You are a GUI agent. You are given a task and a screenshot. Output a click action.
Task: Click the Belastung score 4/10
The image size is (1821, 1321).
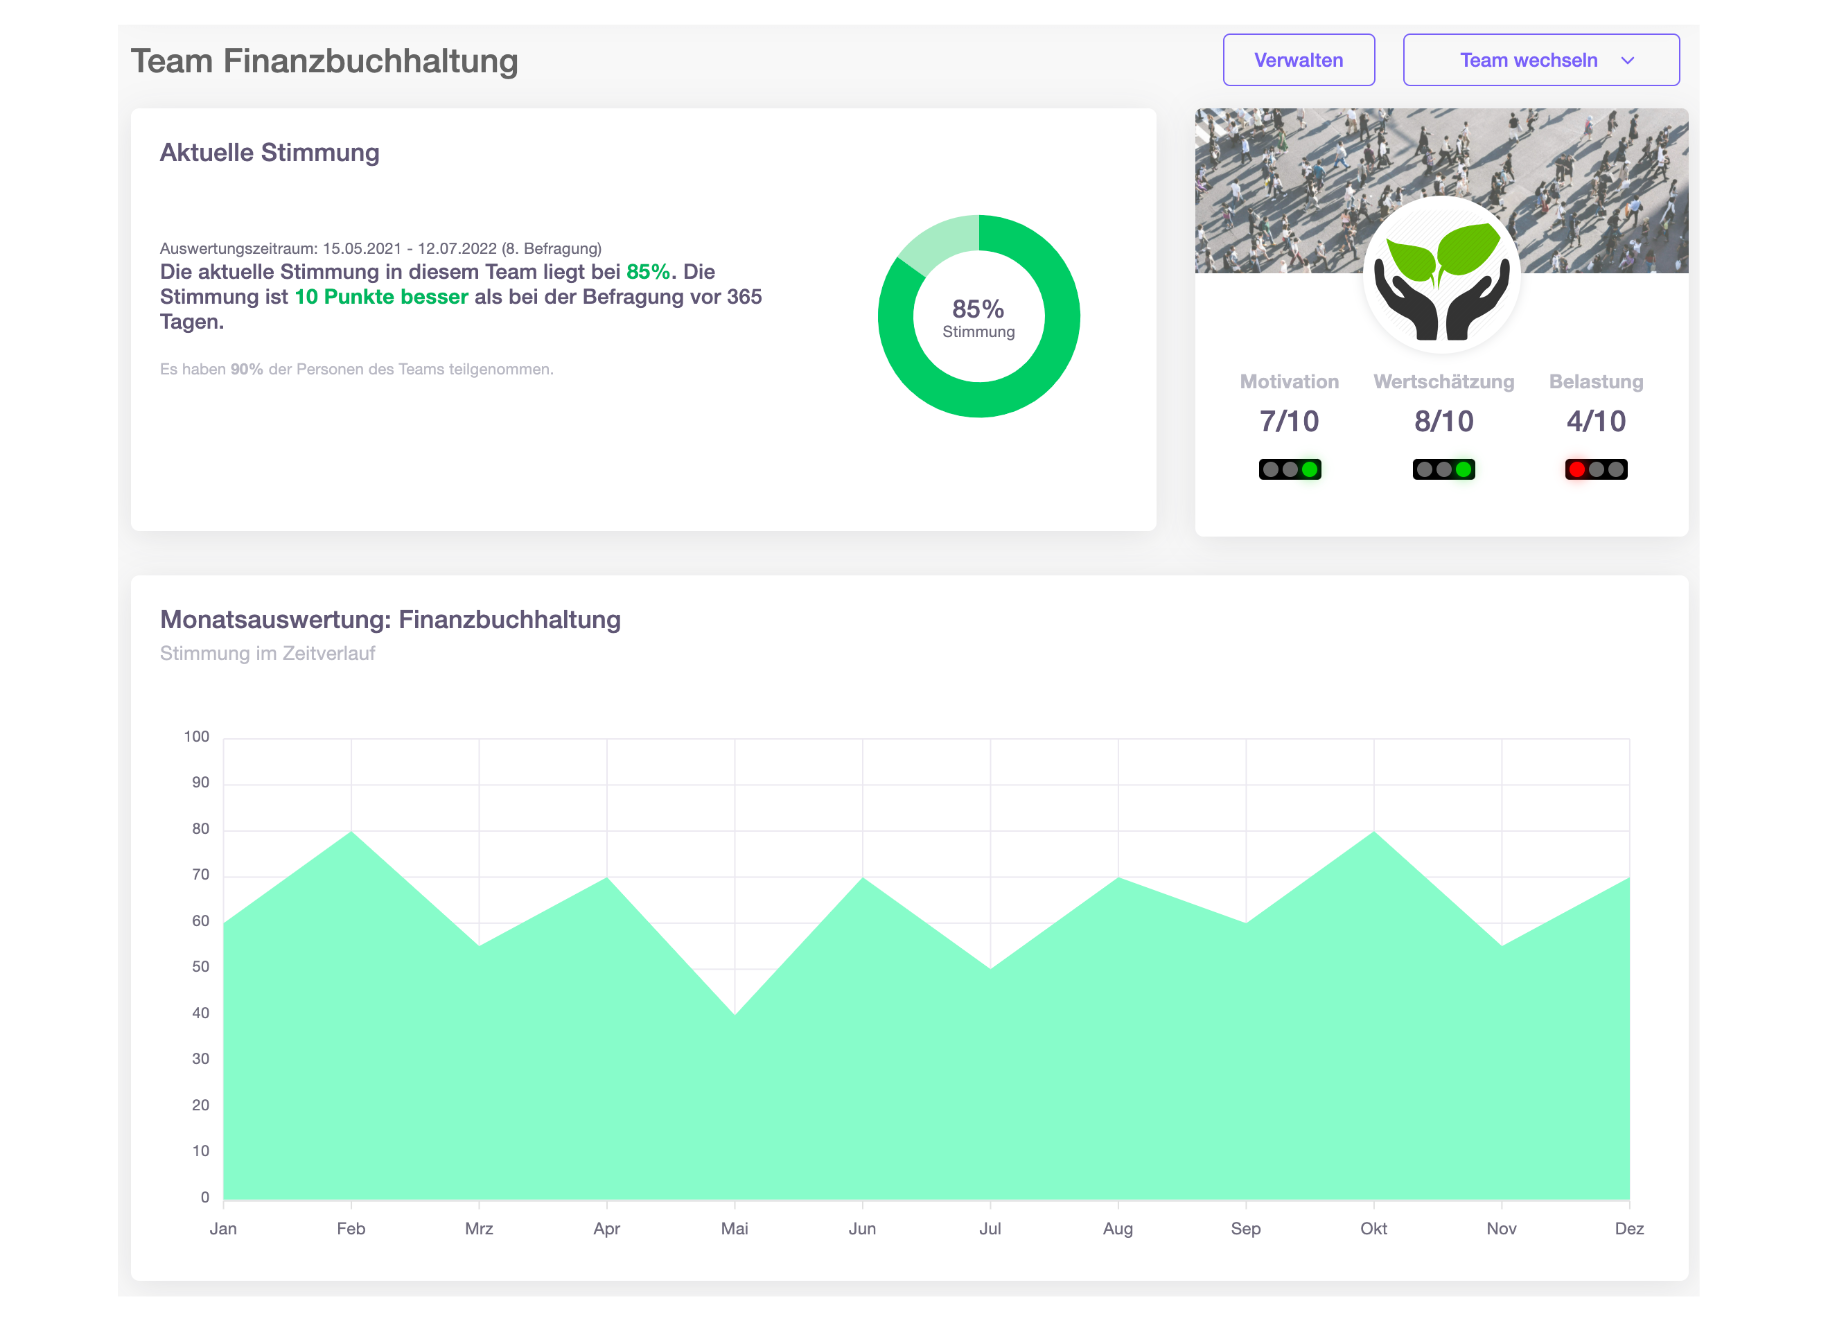(1596, 421)
